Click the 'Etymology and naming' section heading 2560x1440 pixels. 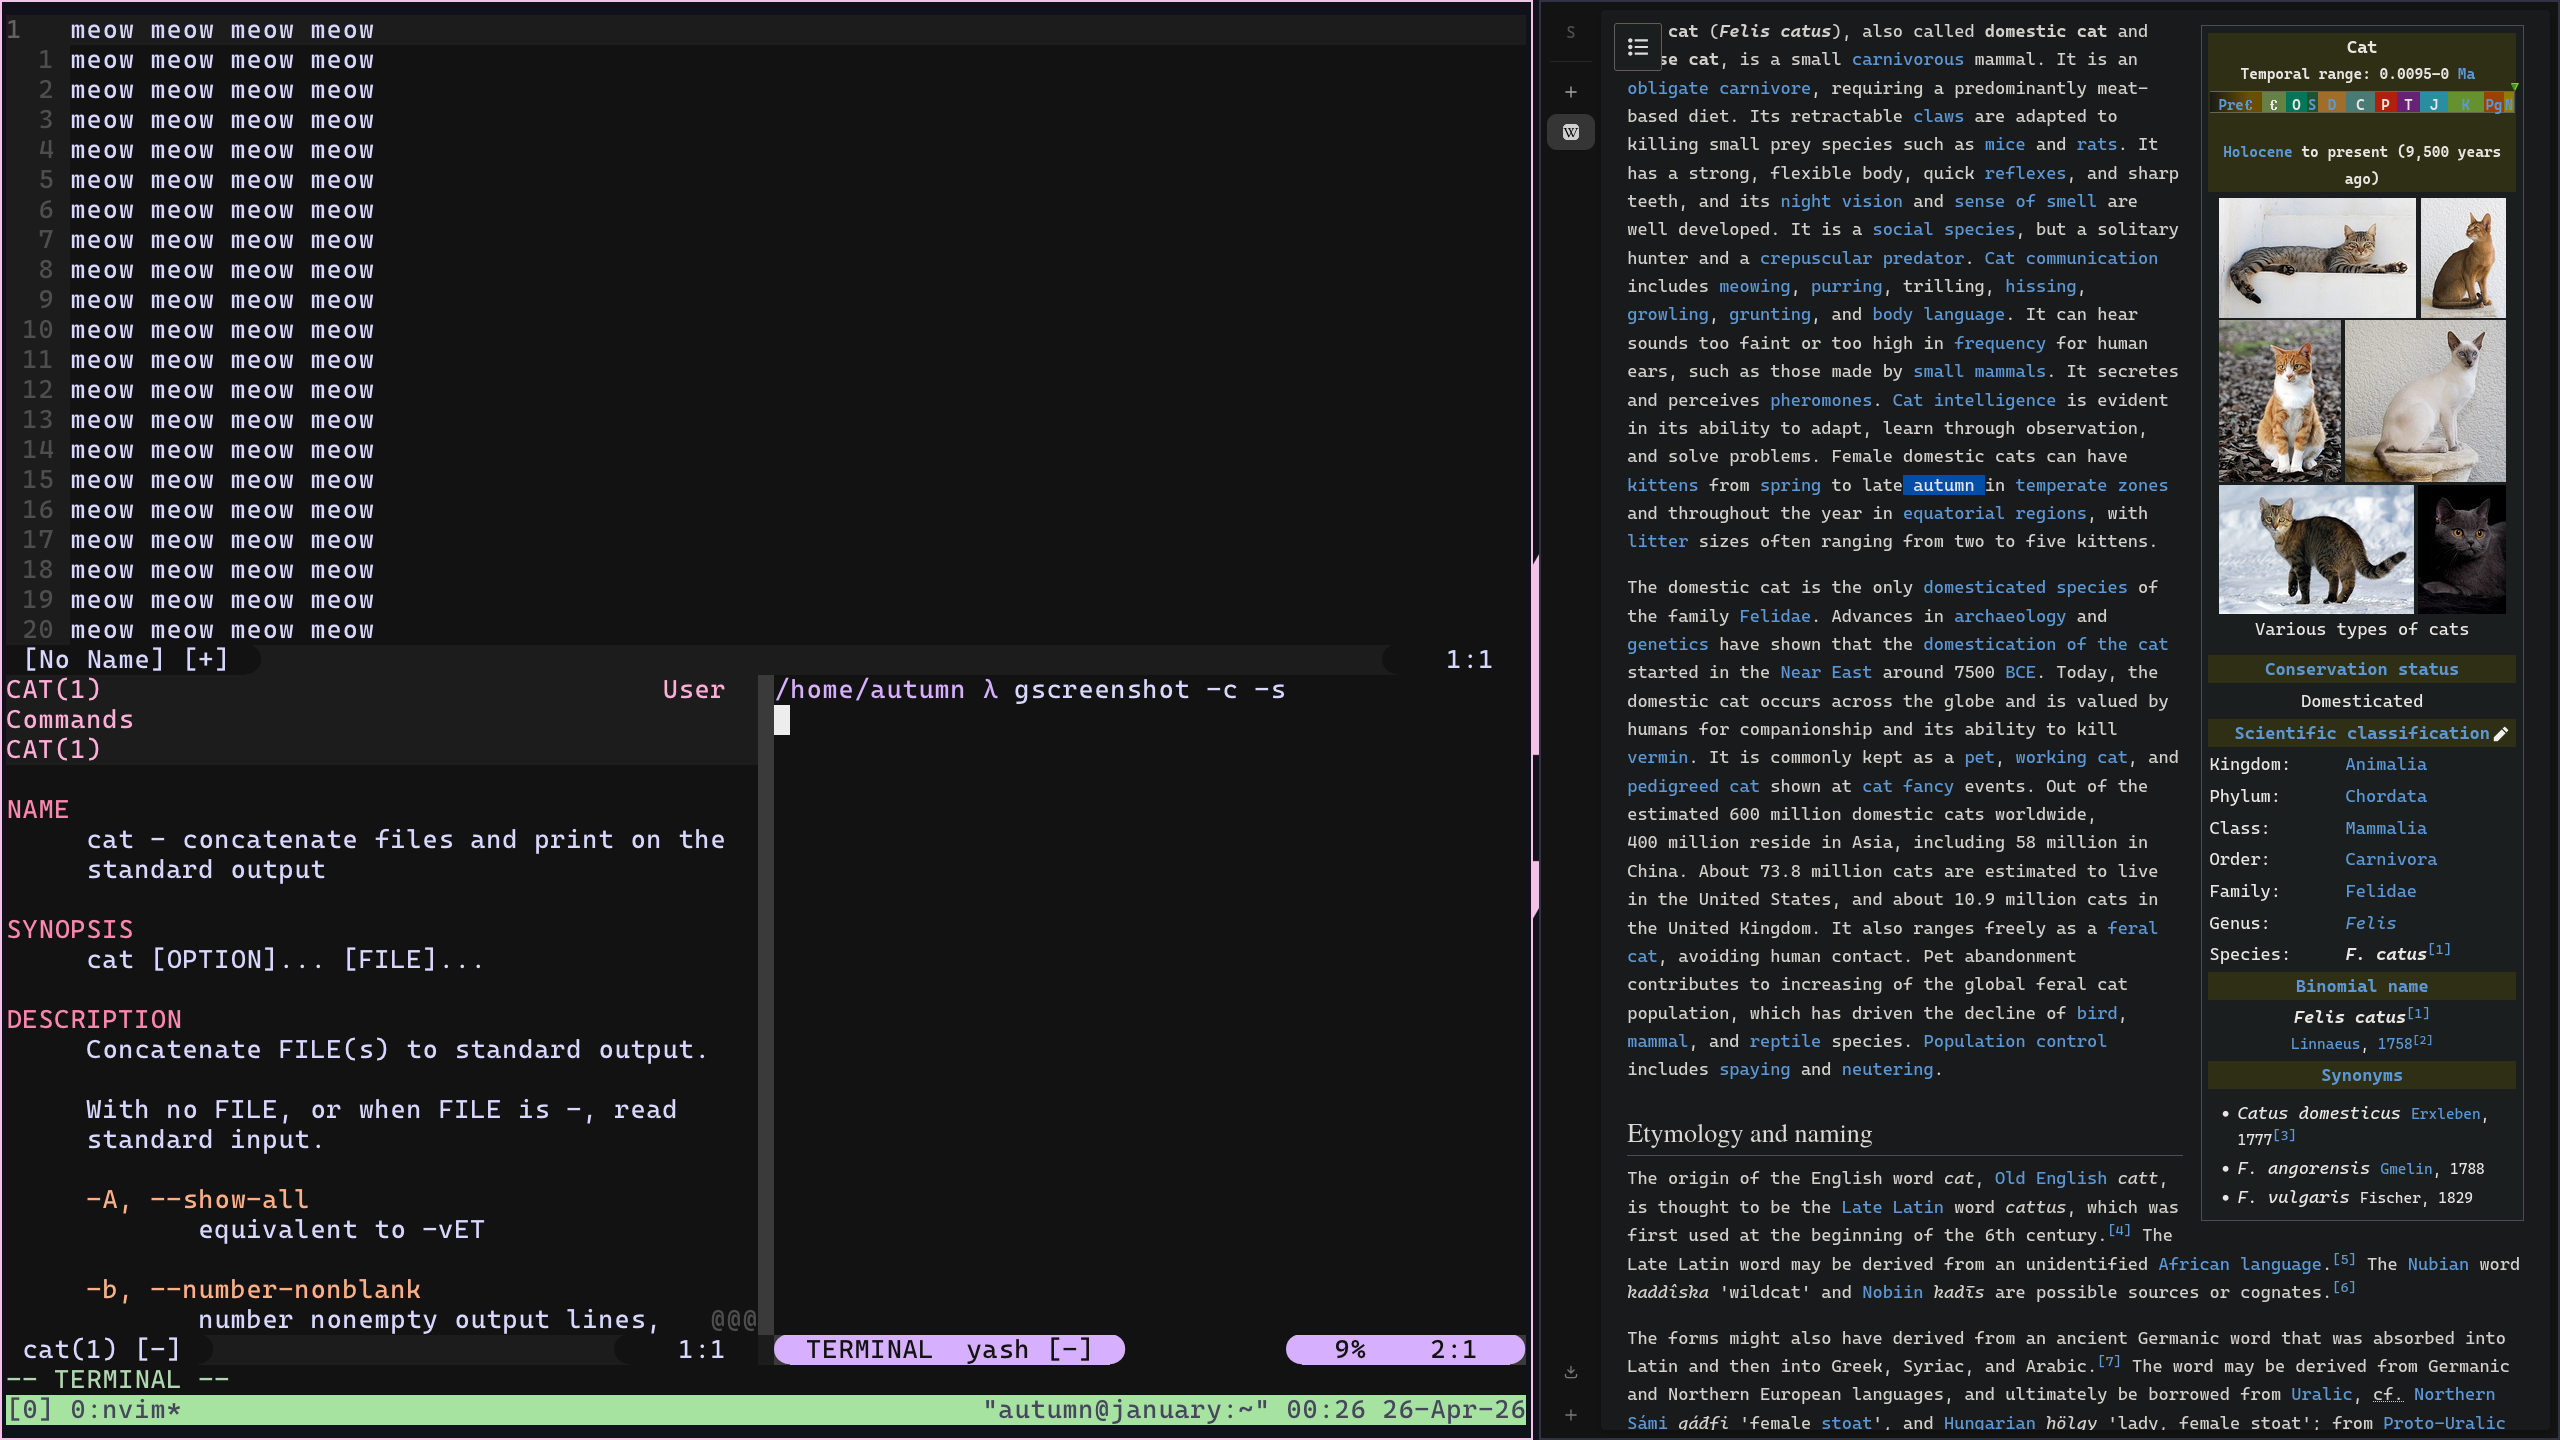pos(1749,1134)
